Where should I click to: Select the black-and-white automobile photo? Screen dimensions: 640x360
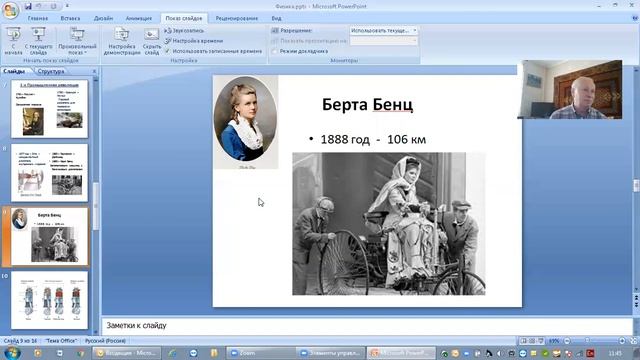(389, 224)
